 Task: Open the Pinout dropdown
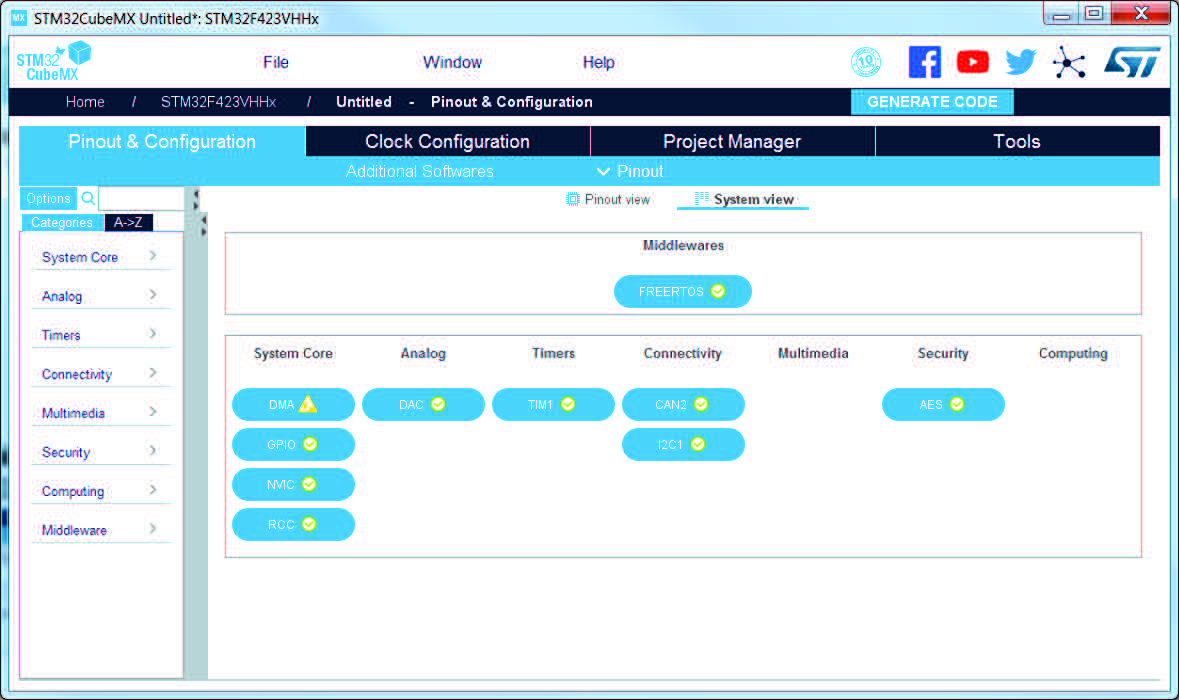(630, 171)
